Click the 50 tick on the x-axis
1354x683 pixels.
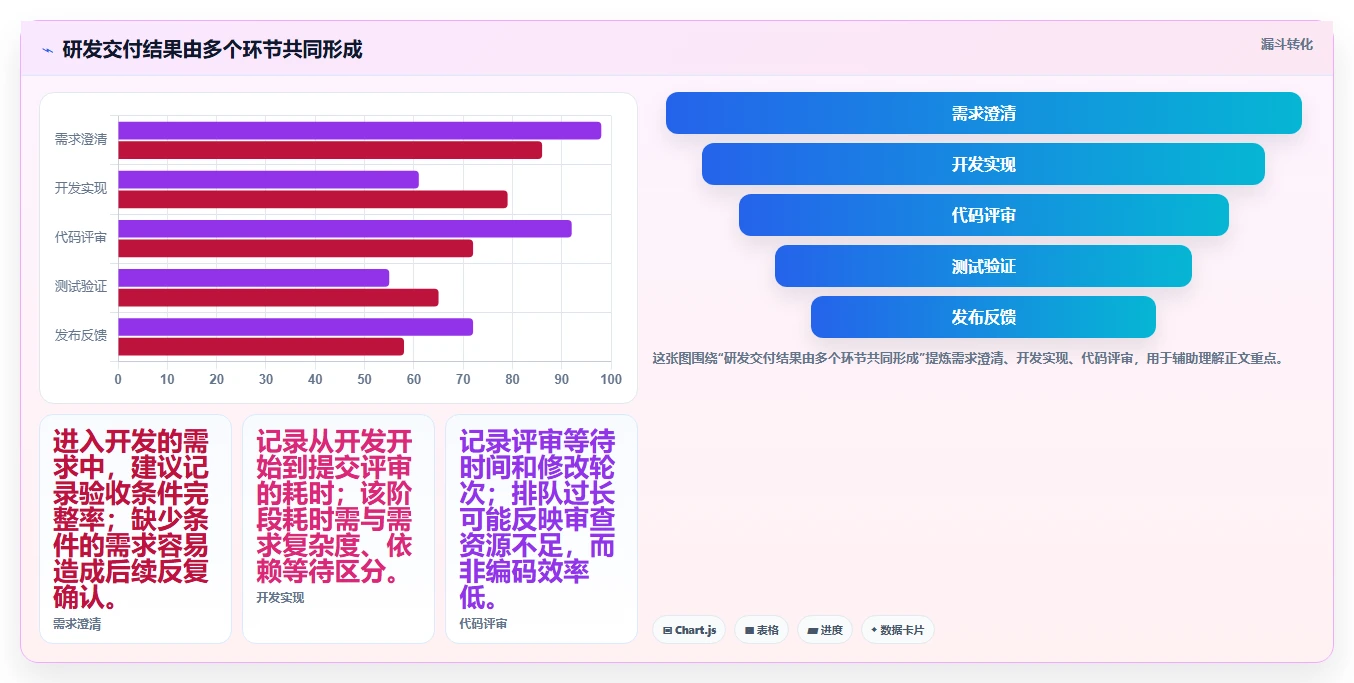365,379
